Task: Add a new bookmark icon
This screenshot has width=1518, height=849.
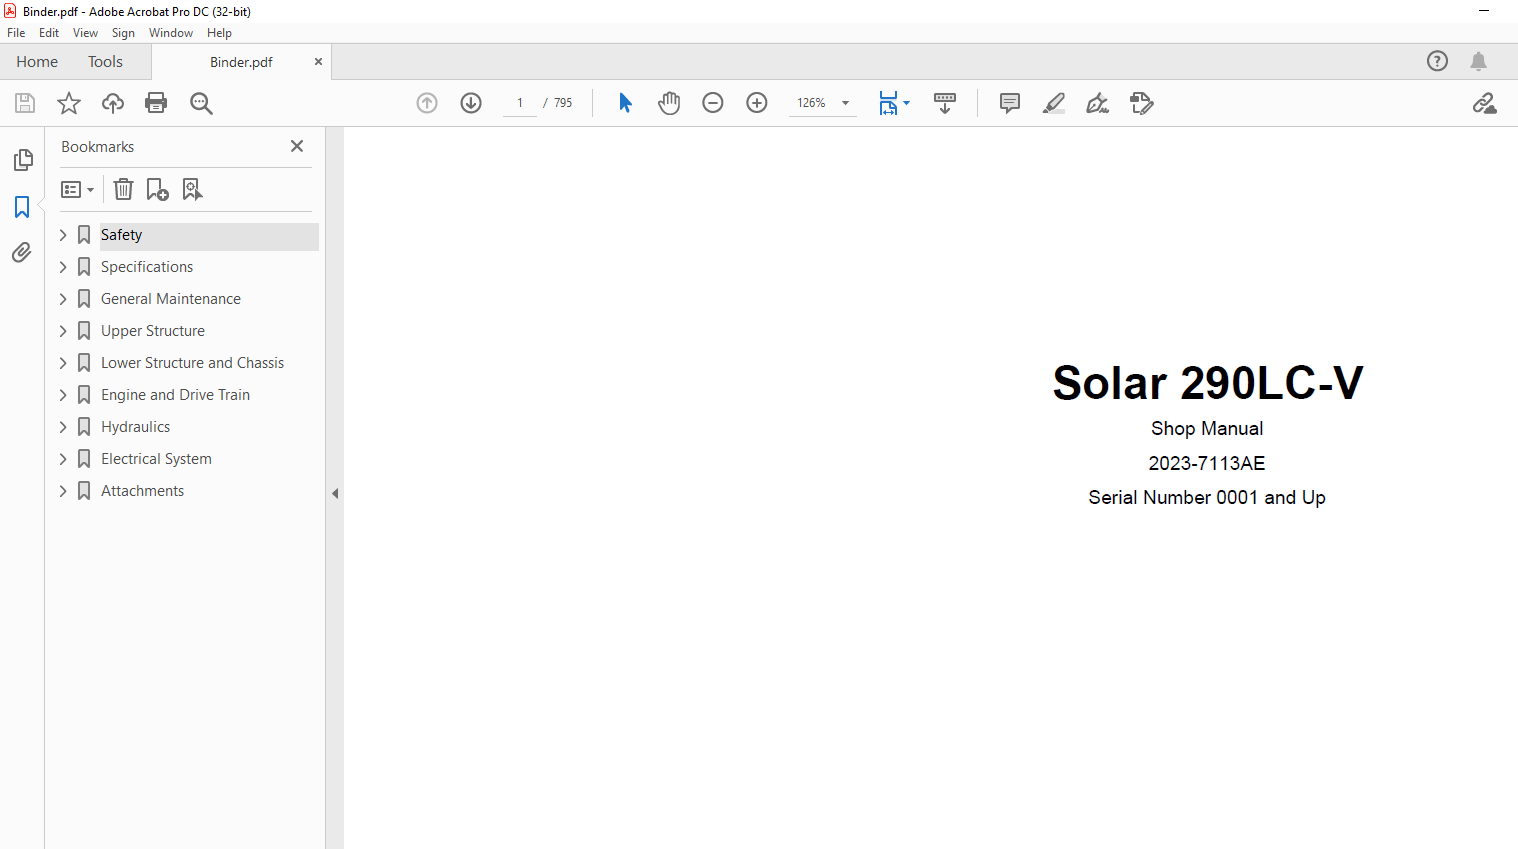Action: (x=157, y=189)
